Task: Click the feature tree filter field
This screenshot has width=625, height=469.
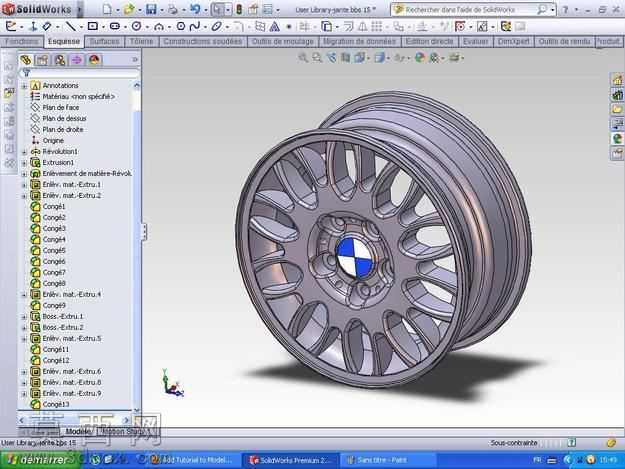Action: pos(81,73)
